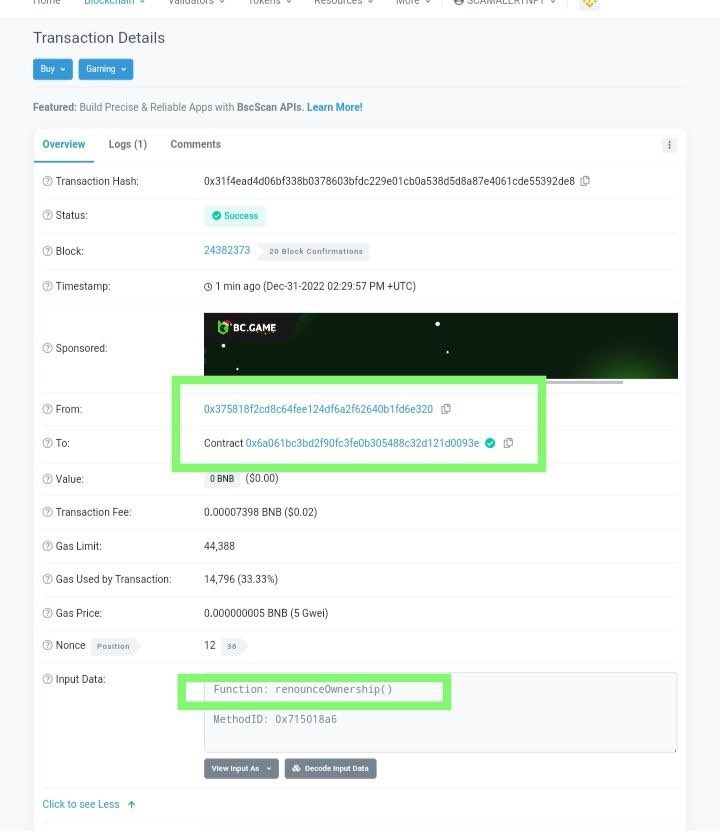The image size is (720, 831).
Task: Click help icon beside Gas Limit
Action: click(48, 546)
